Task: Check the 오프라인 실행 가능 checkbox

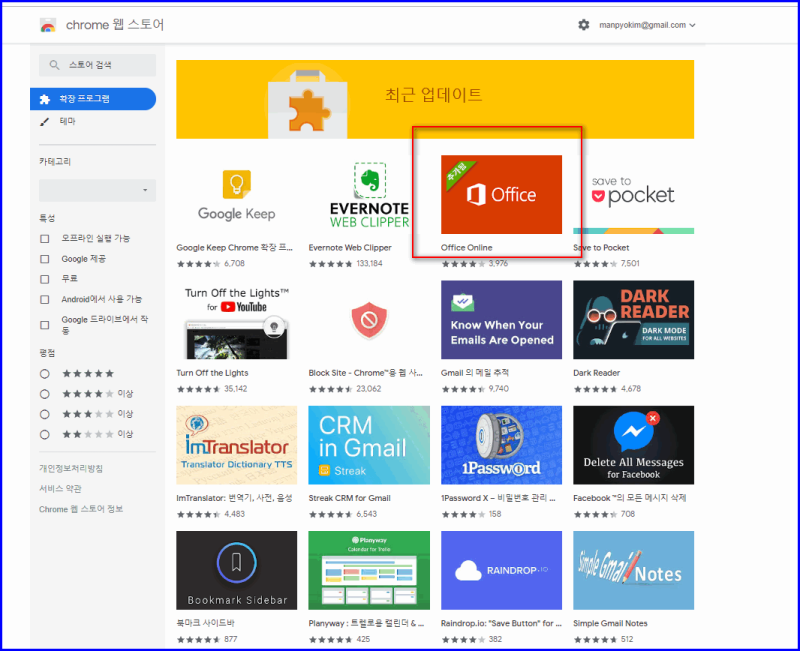Action: coord(45,239)
